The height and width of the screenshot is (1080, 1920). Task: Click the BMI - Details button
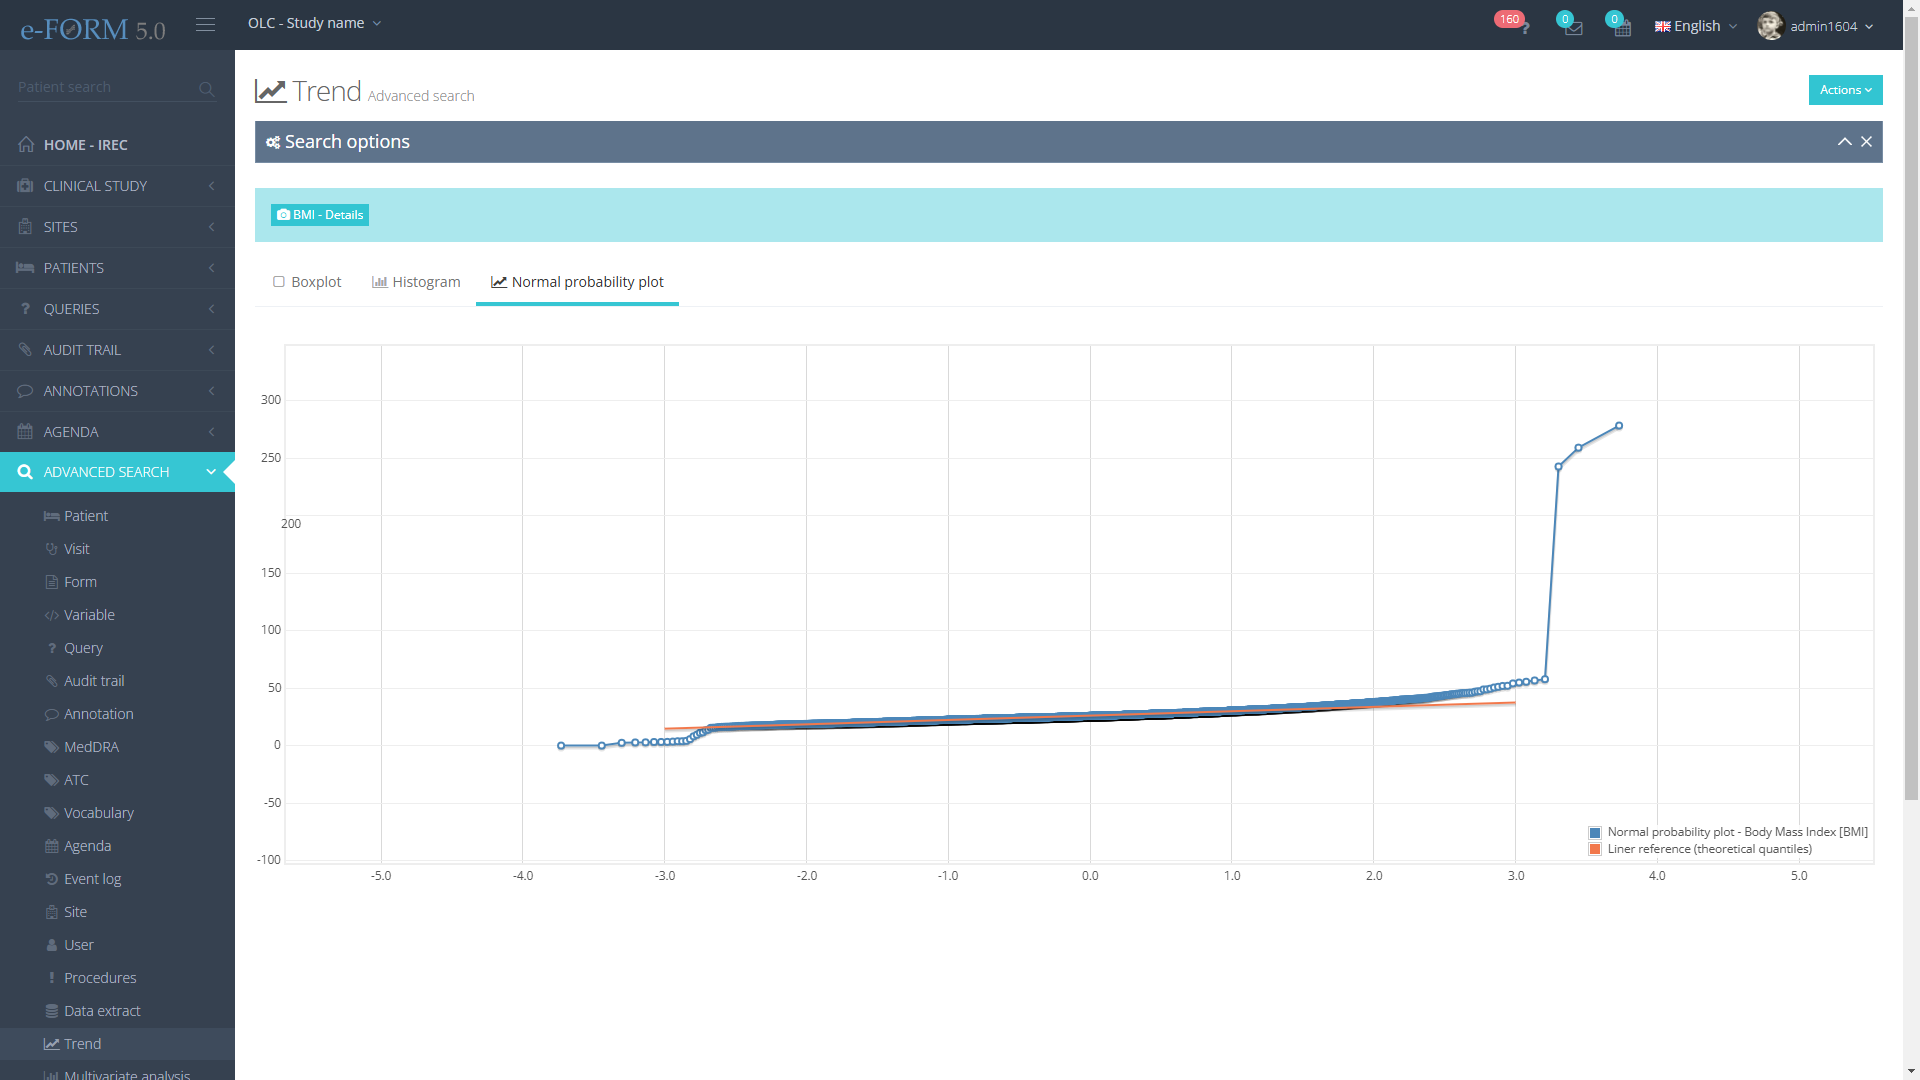(320, 215)
